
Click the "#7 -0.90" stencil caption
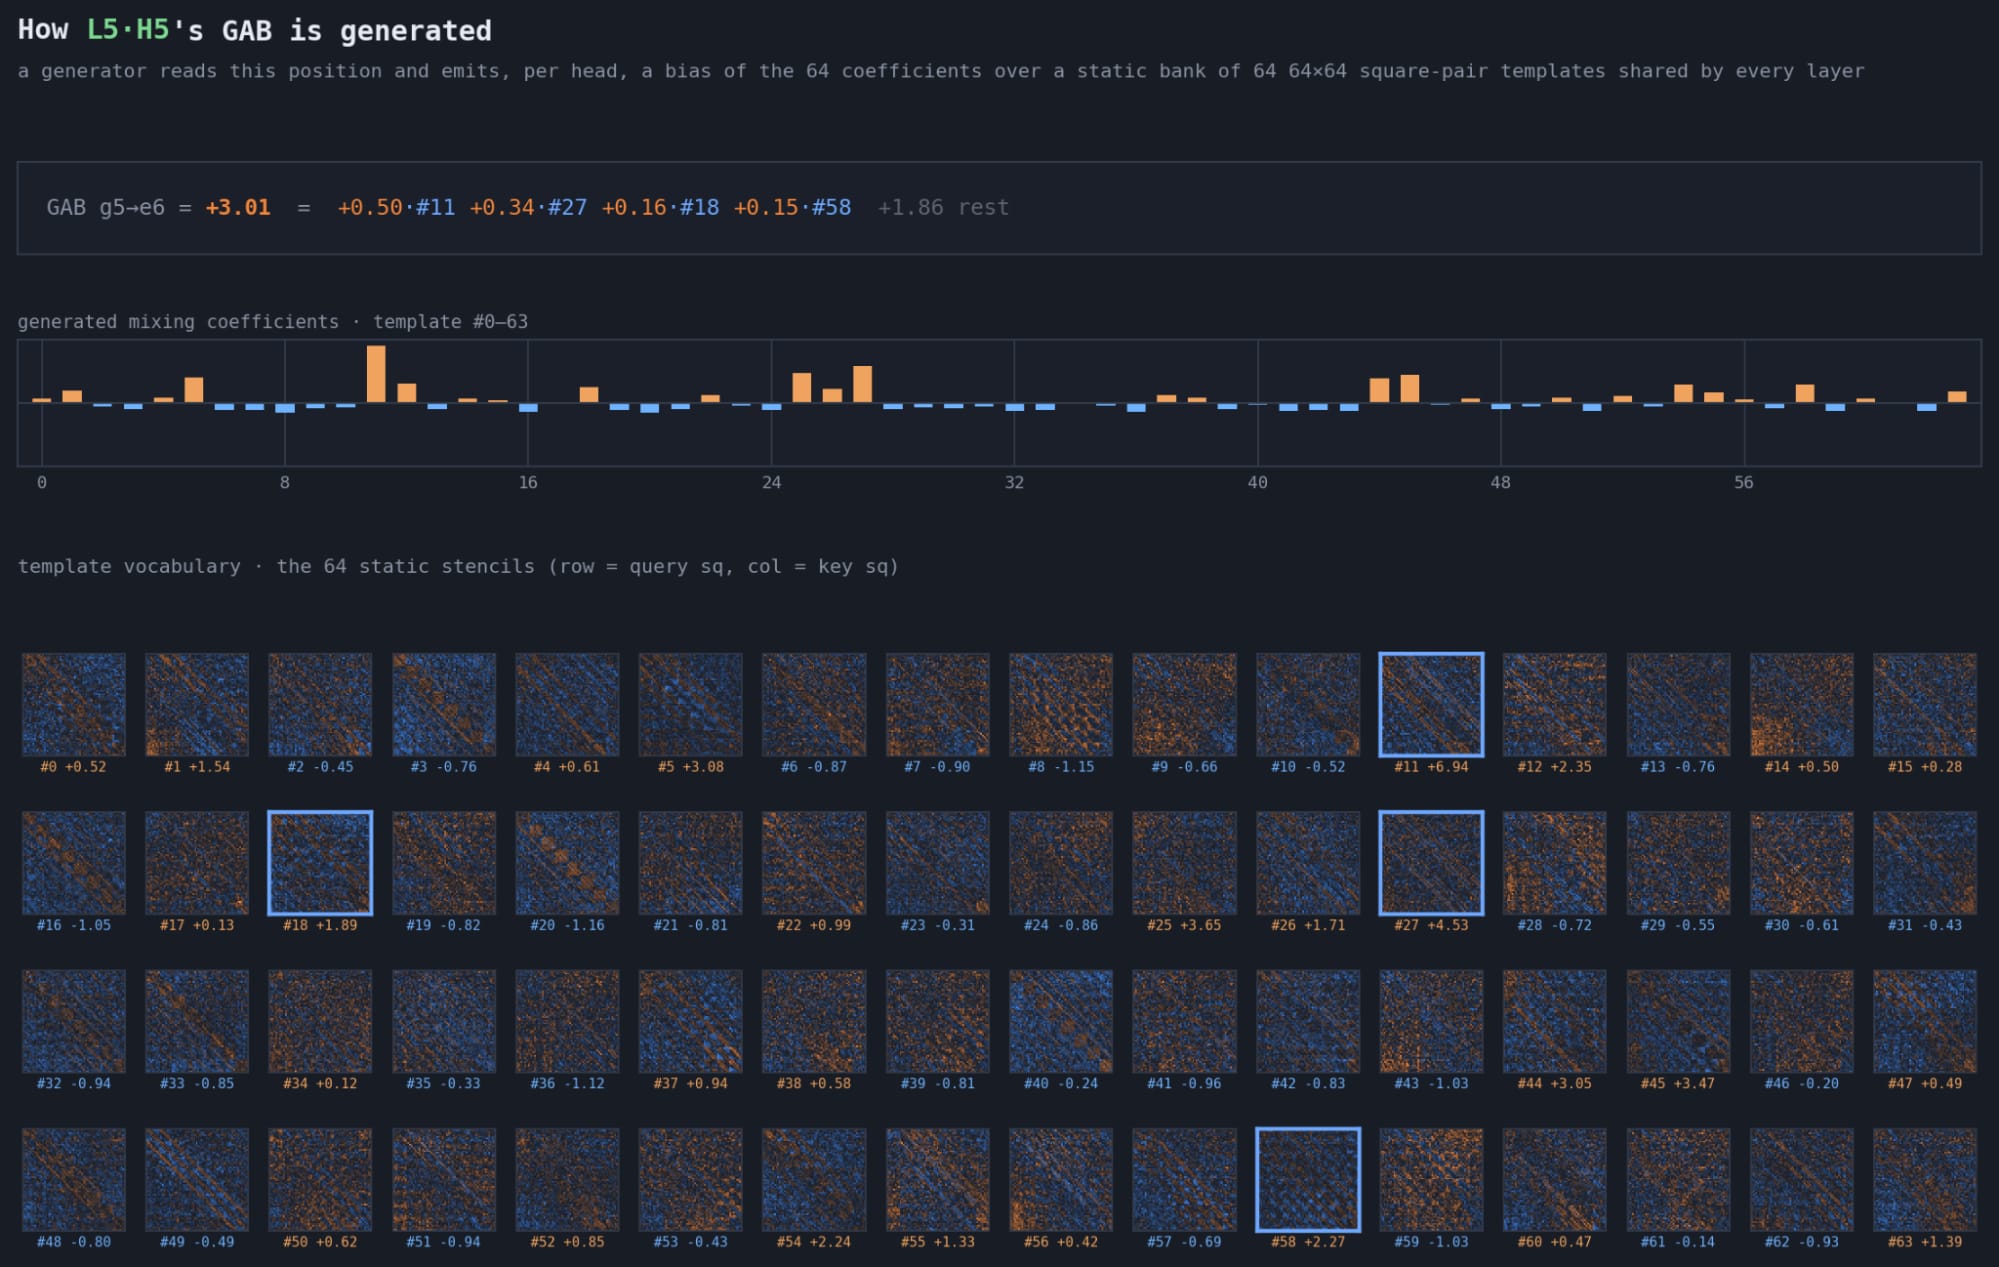938,767
